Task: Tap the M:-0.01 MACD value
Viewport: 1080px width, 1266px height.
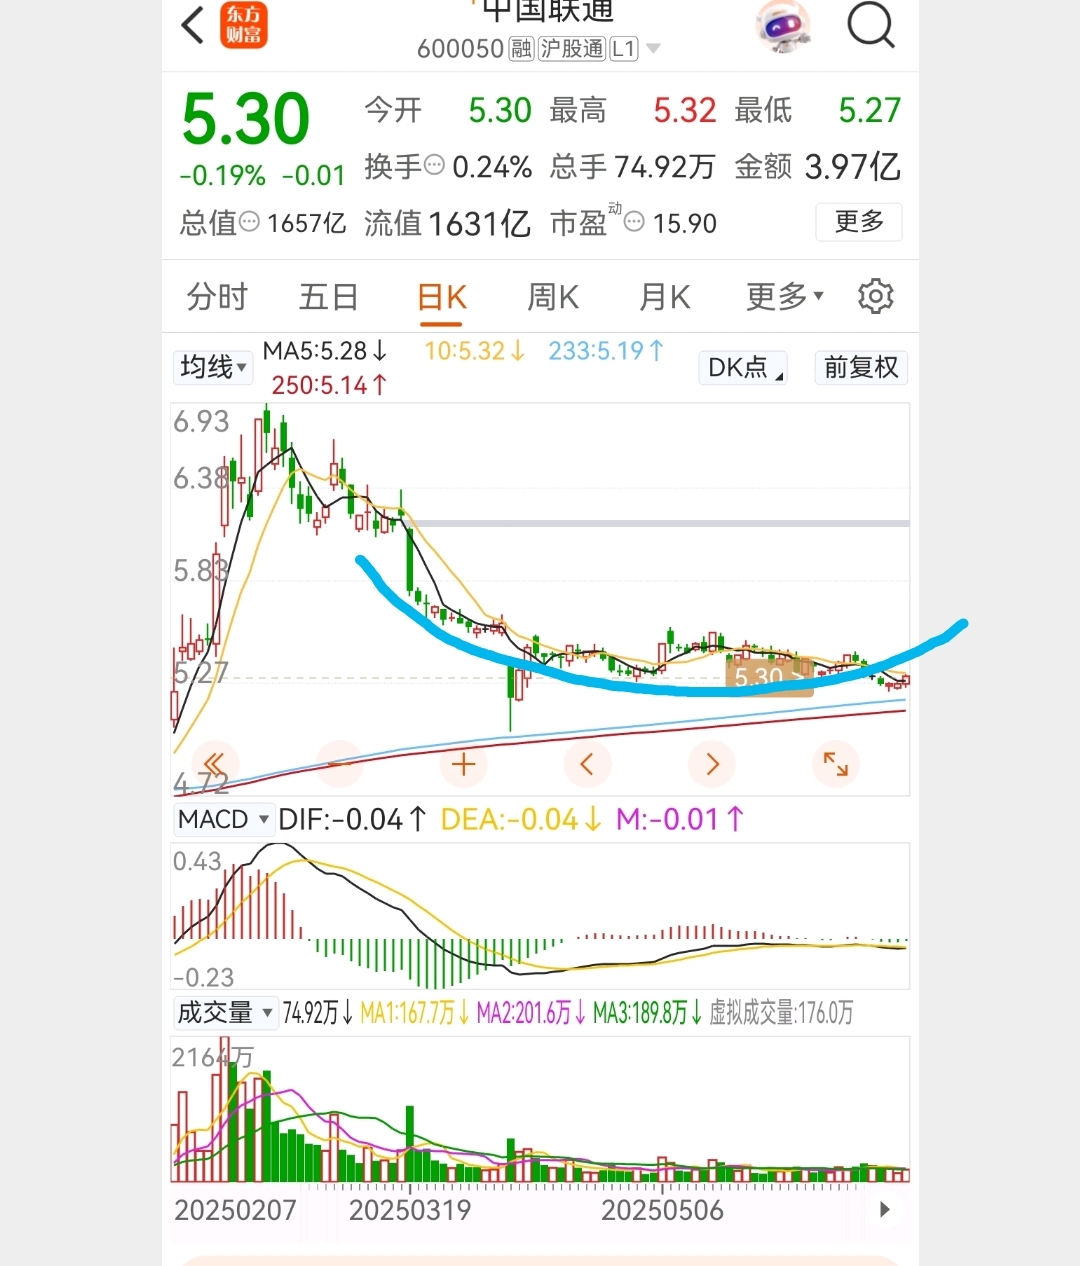Action: [x=680, y=820]
